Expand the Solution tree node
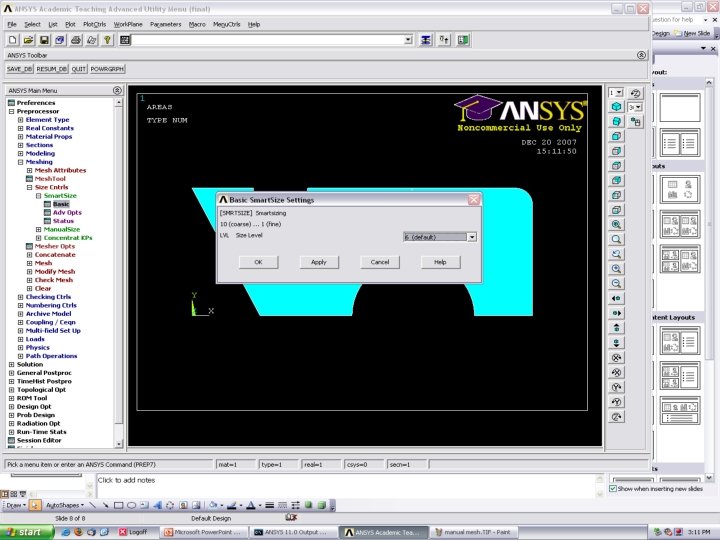This screenshot has height=540, width=720. [x=11, y=365]
